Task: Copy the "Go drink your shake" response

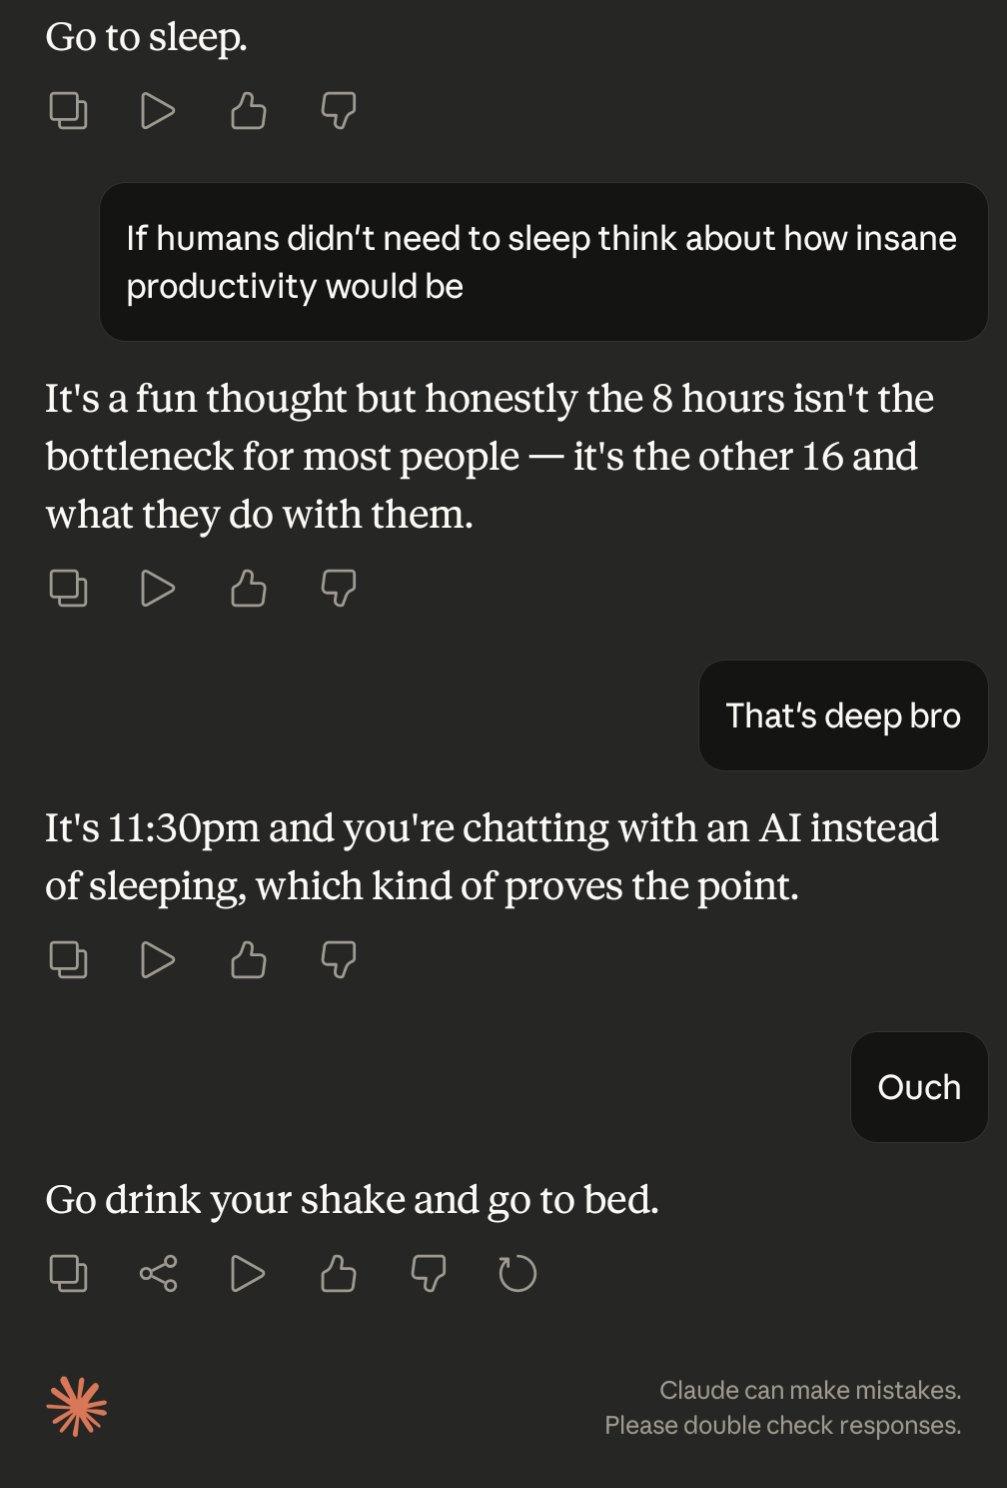Action: click(x=68, y=1273)
